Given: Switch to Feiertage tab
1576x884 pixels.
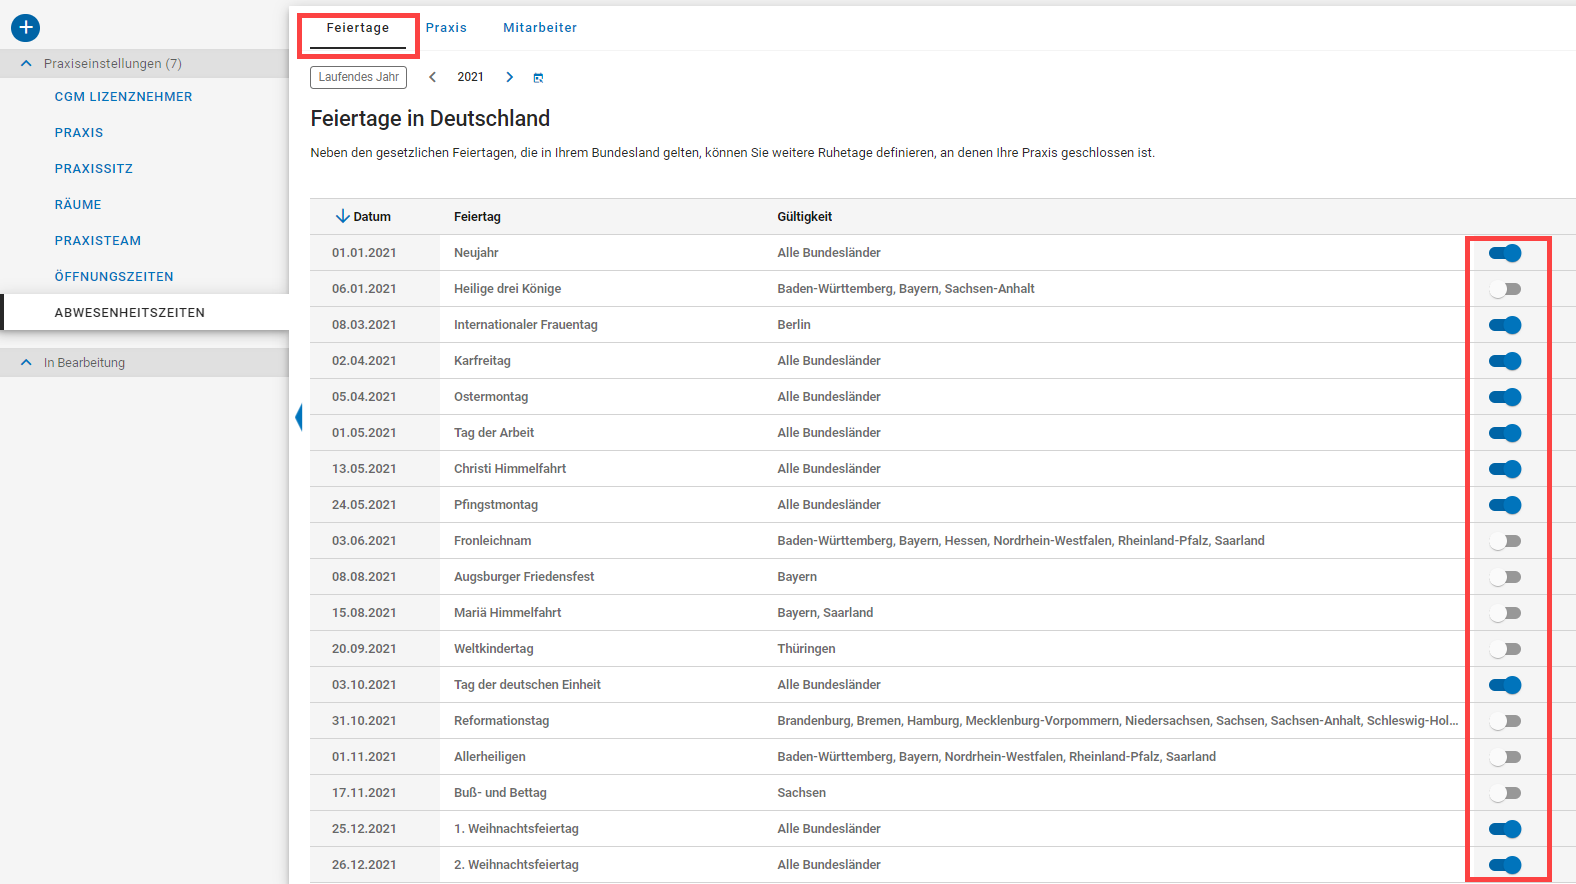Looking at the screenshot, I should pyautogui.click(x=358, y=28).
